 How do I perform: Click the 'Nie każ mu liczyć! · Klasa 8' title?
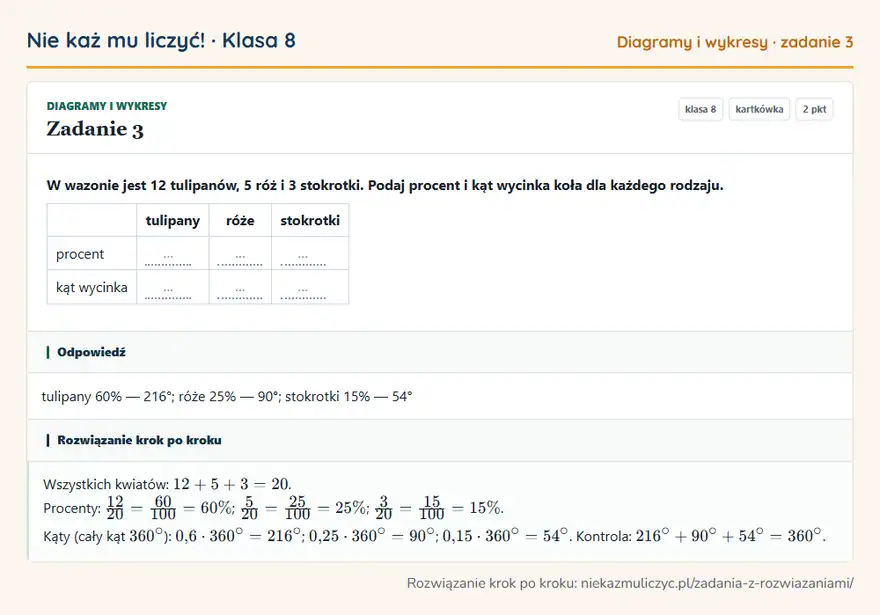coord(161,40)
